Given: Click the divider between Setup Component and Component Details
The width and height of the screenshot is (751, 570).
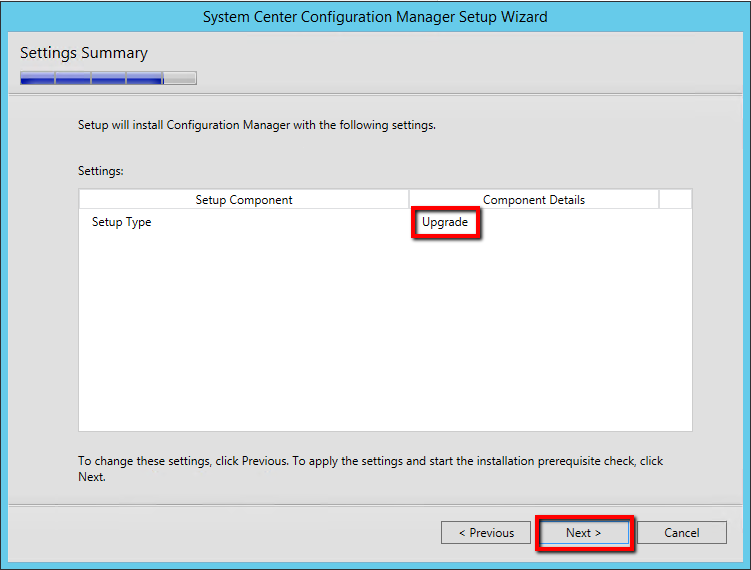Looking at the screenshot, I should click(409, 200).
